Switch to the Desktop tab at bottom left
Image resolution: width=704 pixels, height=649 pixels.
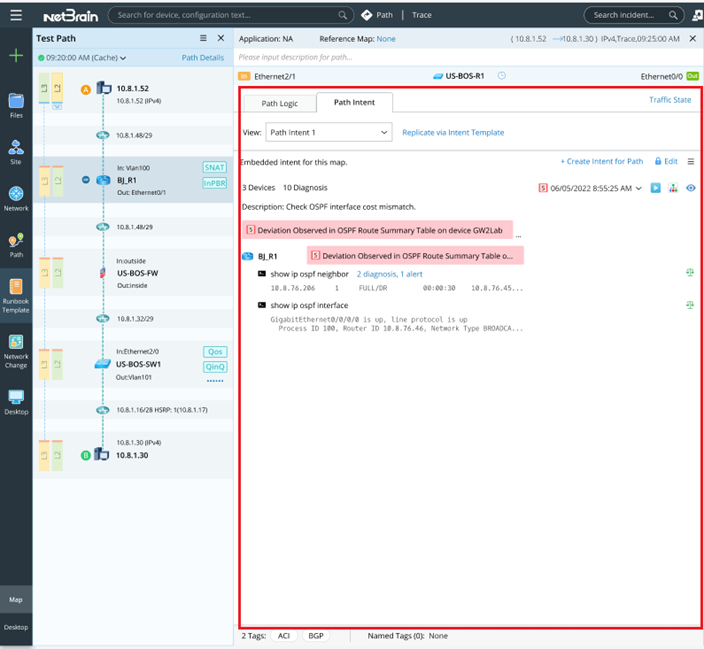pos(16,627)
